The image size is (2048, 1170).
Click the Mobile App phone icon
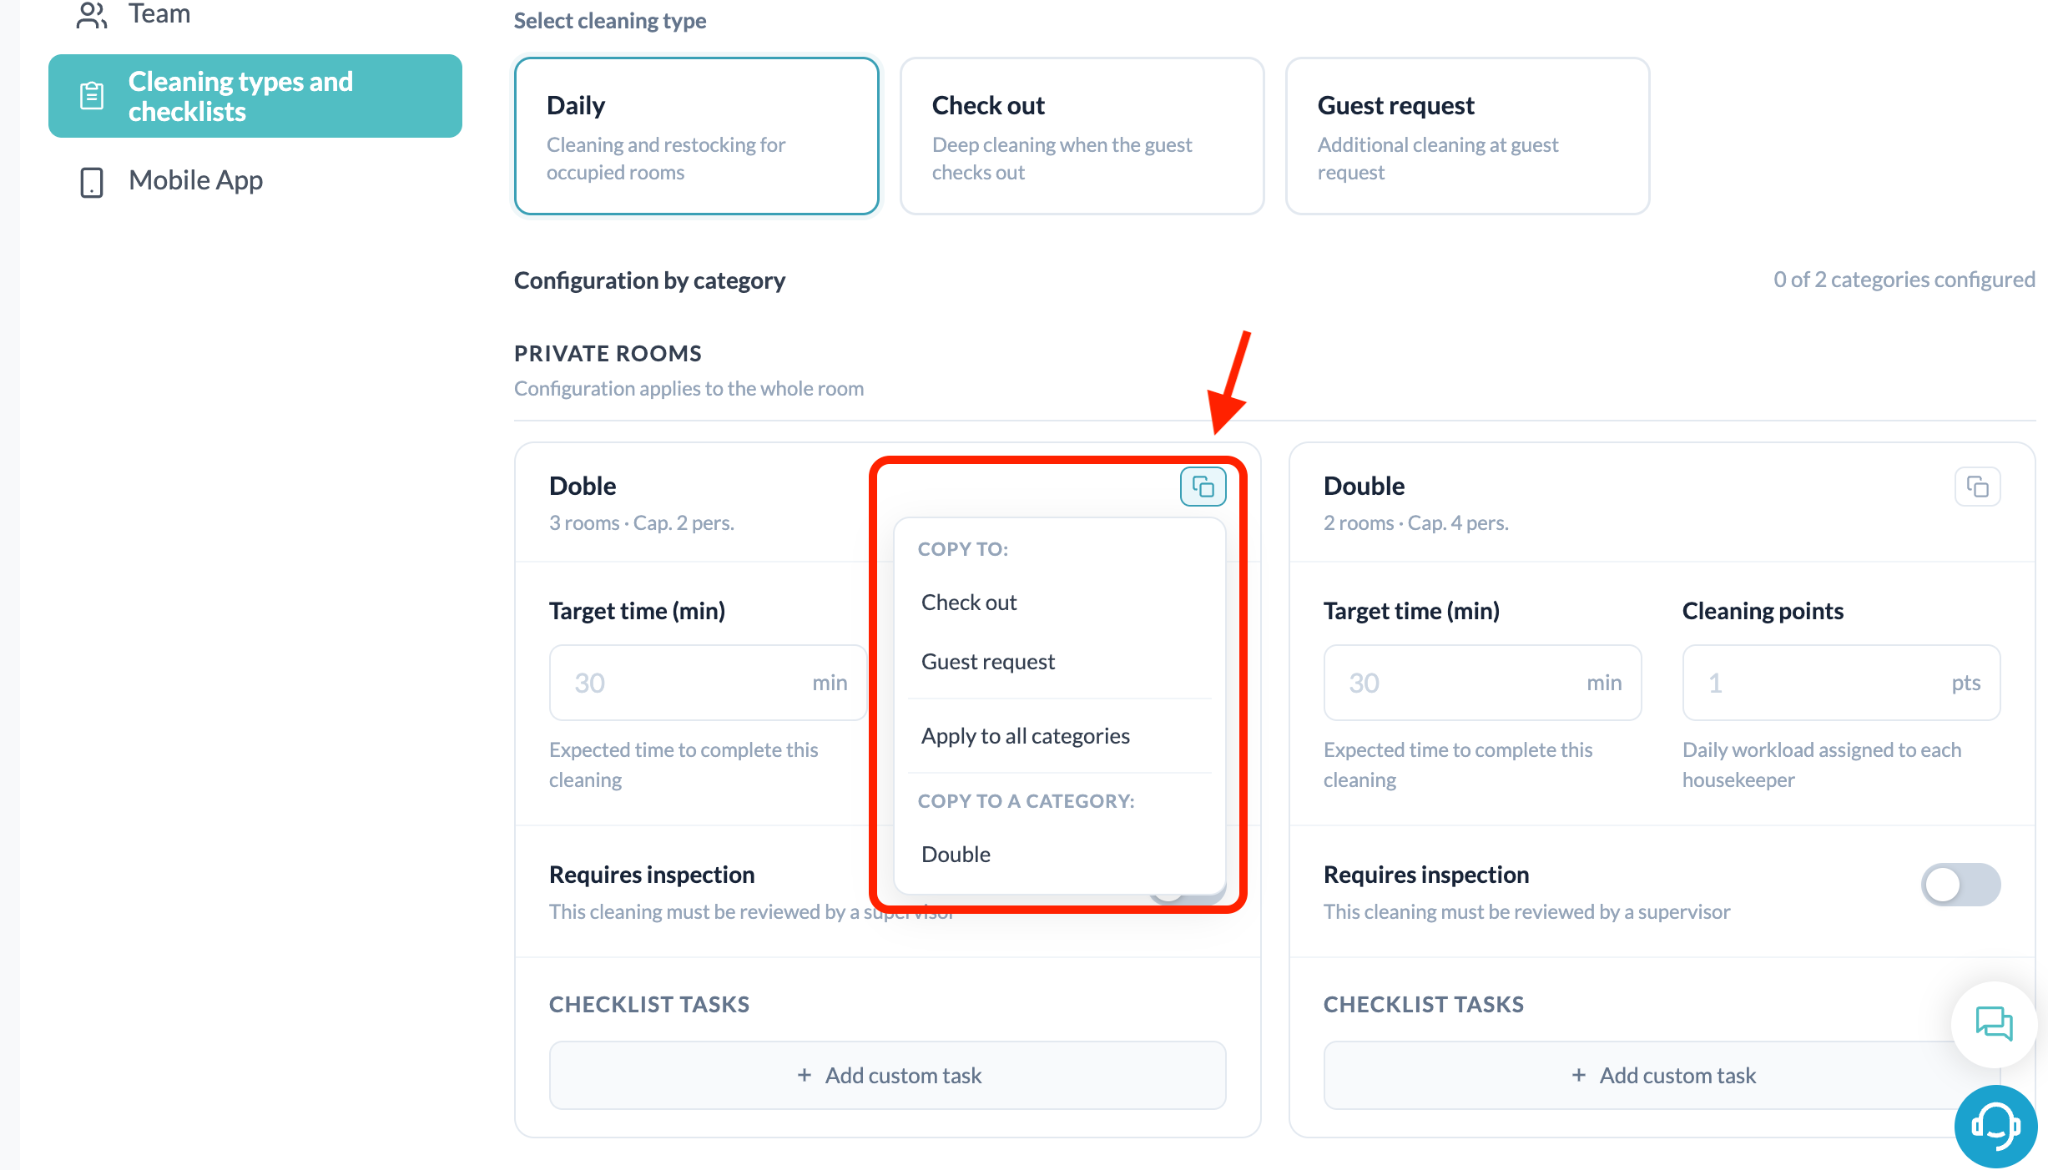coord(91,182)
